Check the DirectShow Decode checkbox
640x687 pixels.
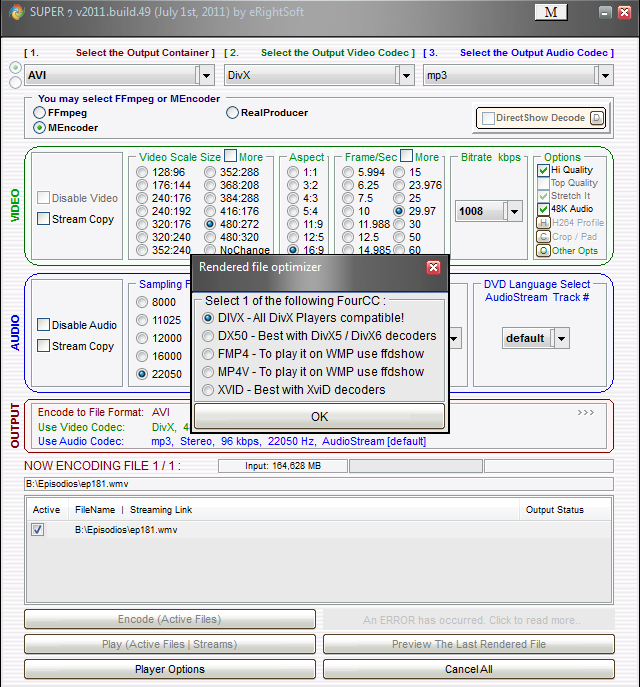coord(488,118)
